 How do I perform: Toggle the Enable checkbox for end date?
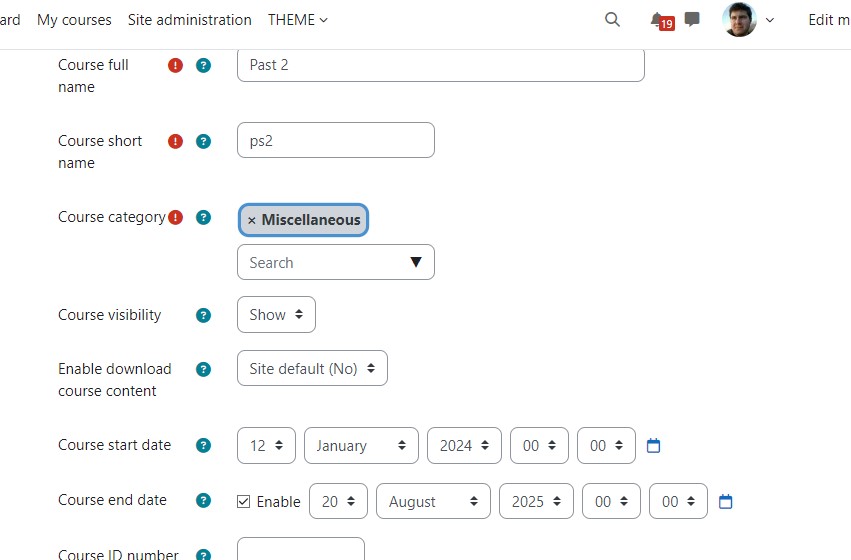(x=244, y=501)
